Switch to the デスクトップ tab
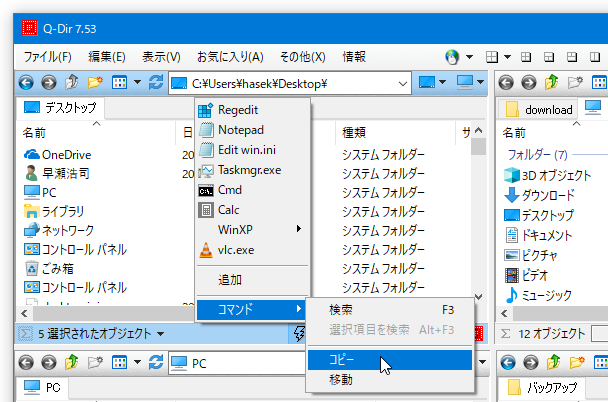Viewport: 608px width, 402px height. click(x=60, y=108)
